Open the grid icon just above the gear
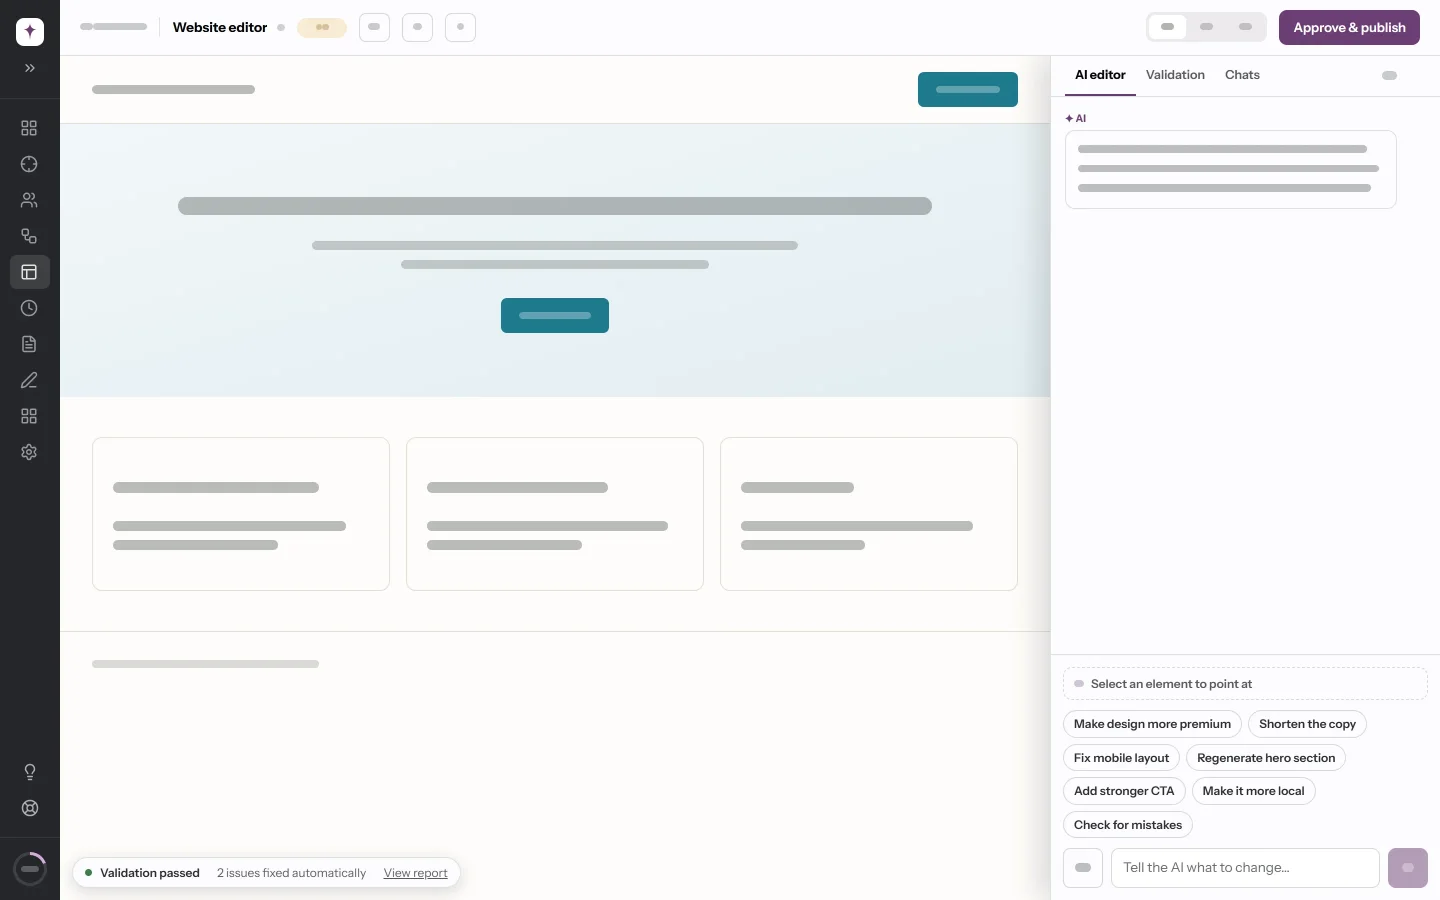 click(29, 416)
